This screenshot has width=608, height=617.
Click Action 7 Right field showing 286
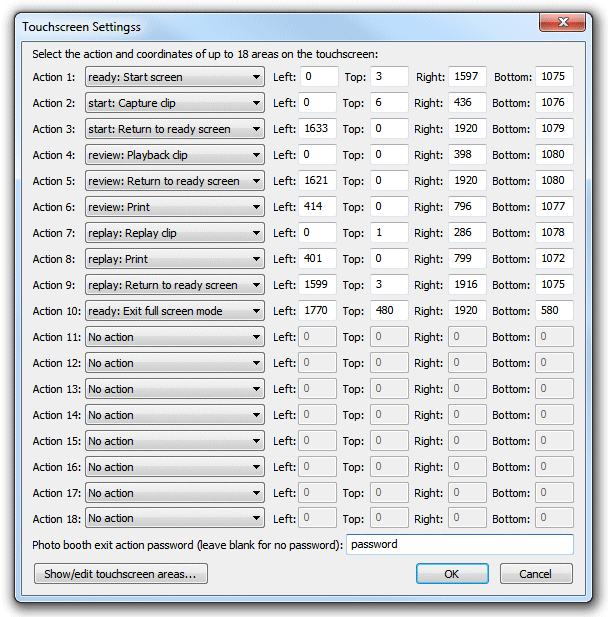[468, 232]
